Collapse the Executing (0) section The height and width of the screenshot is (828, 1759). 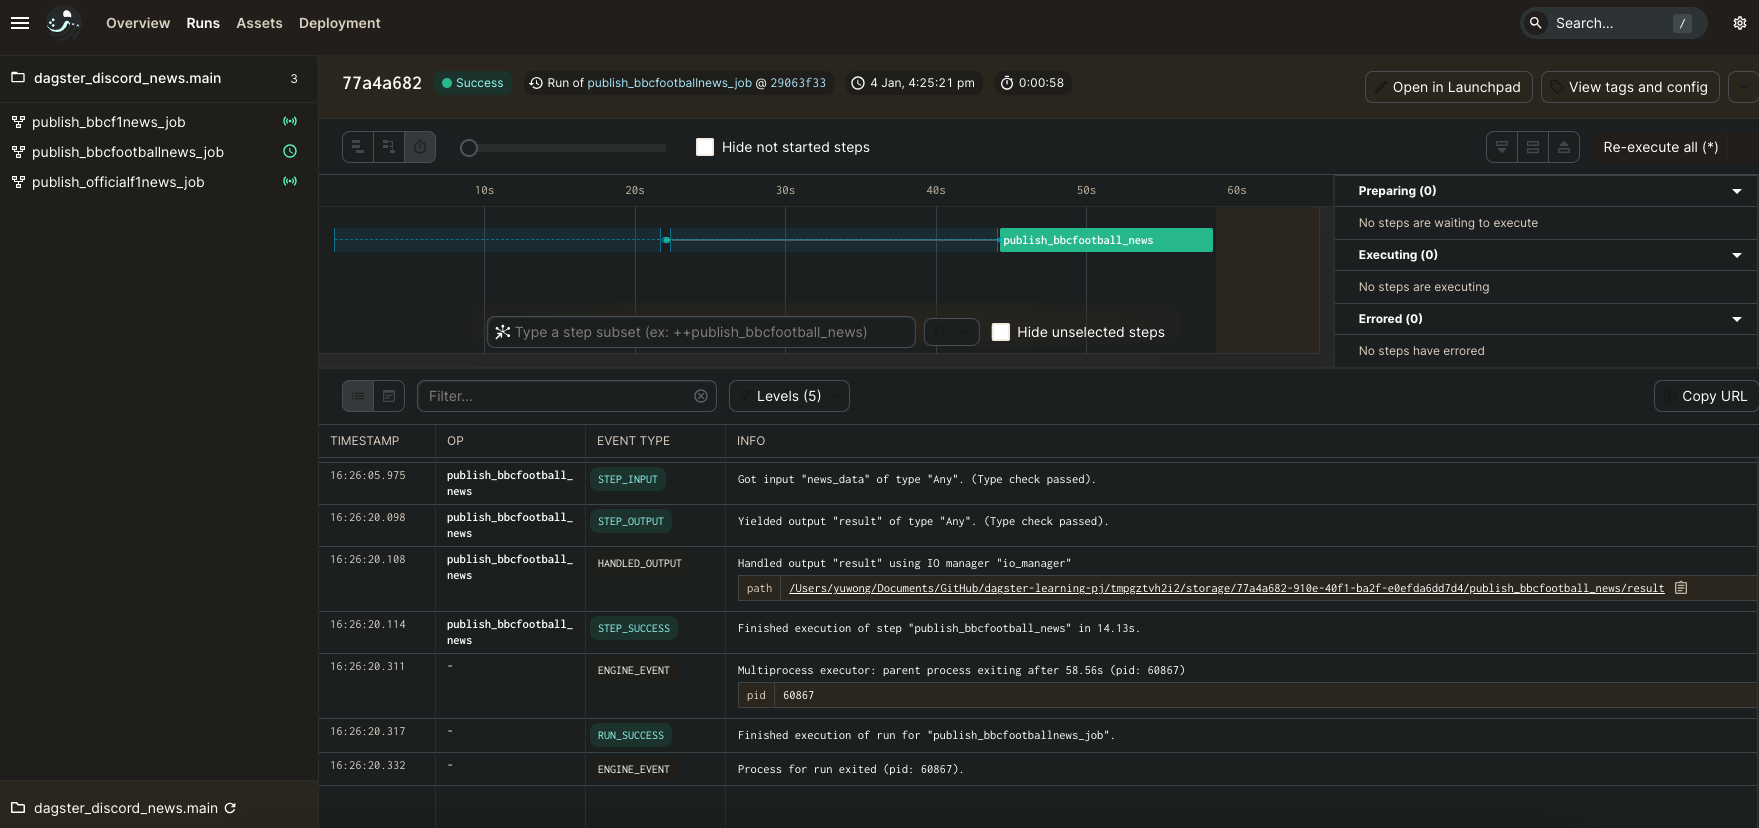coord(1737,255)
